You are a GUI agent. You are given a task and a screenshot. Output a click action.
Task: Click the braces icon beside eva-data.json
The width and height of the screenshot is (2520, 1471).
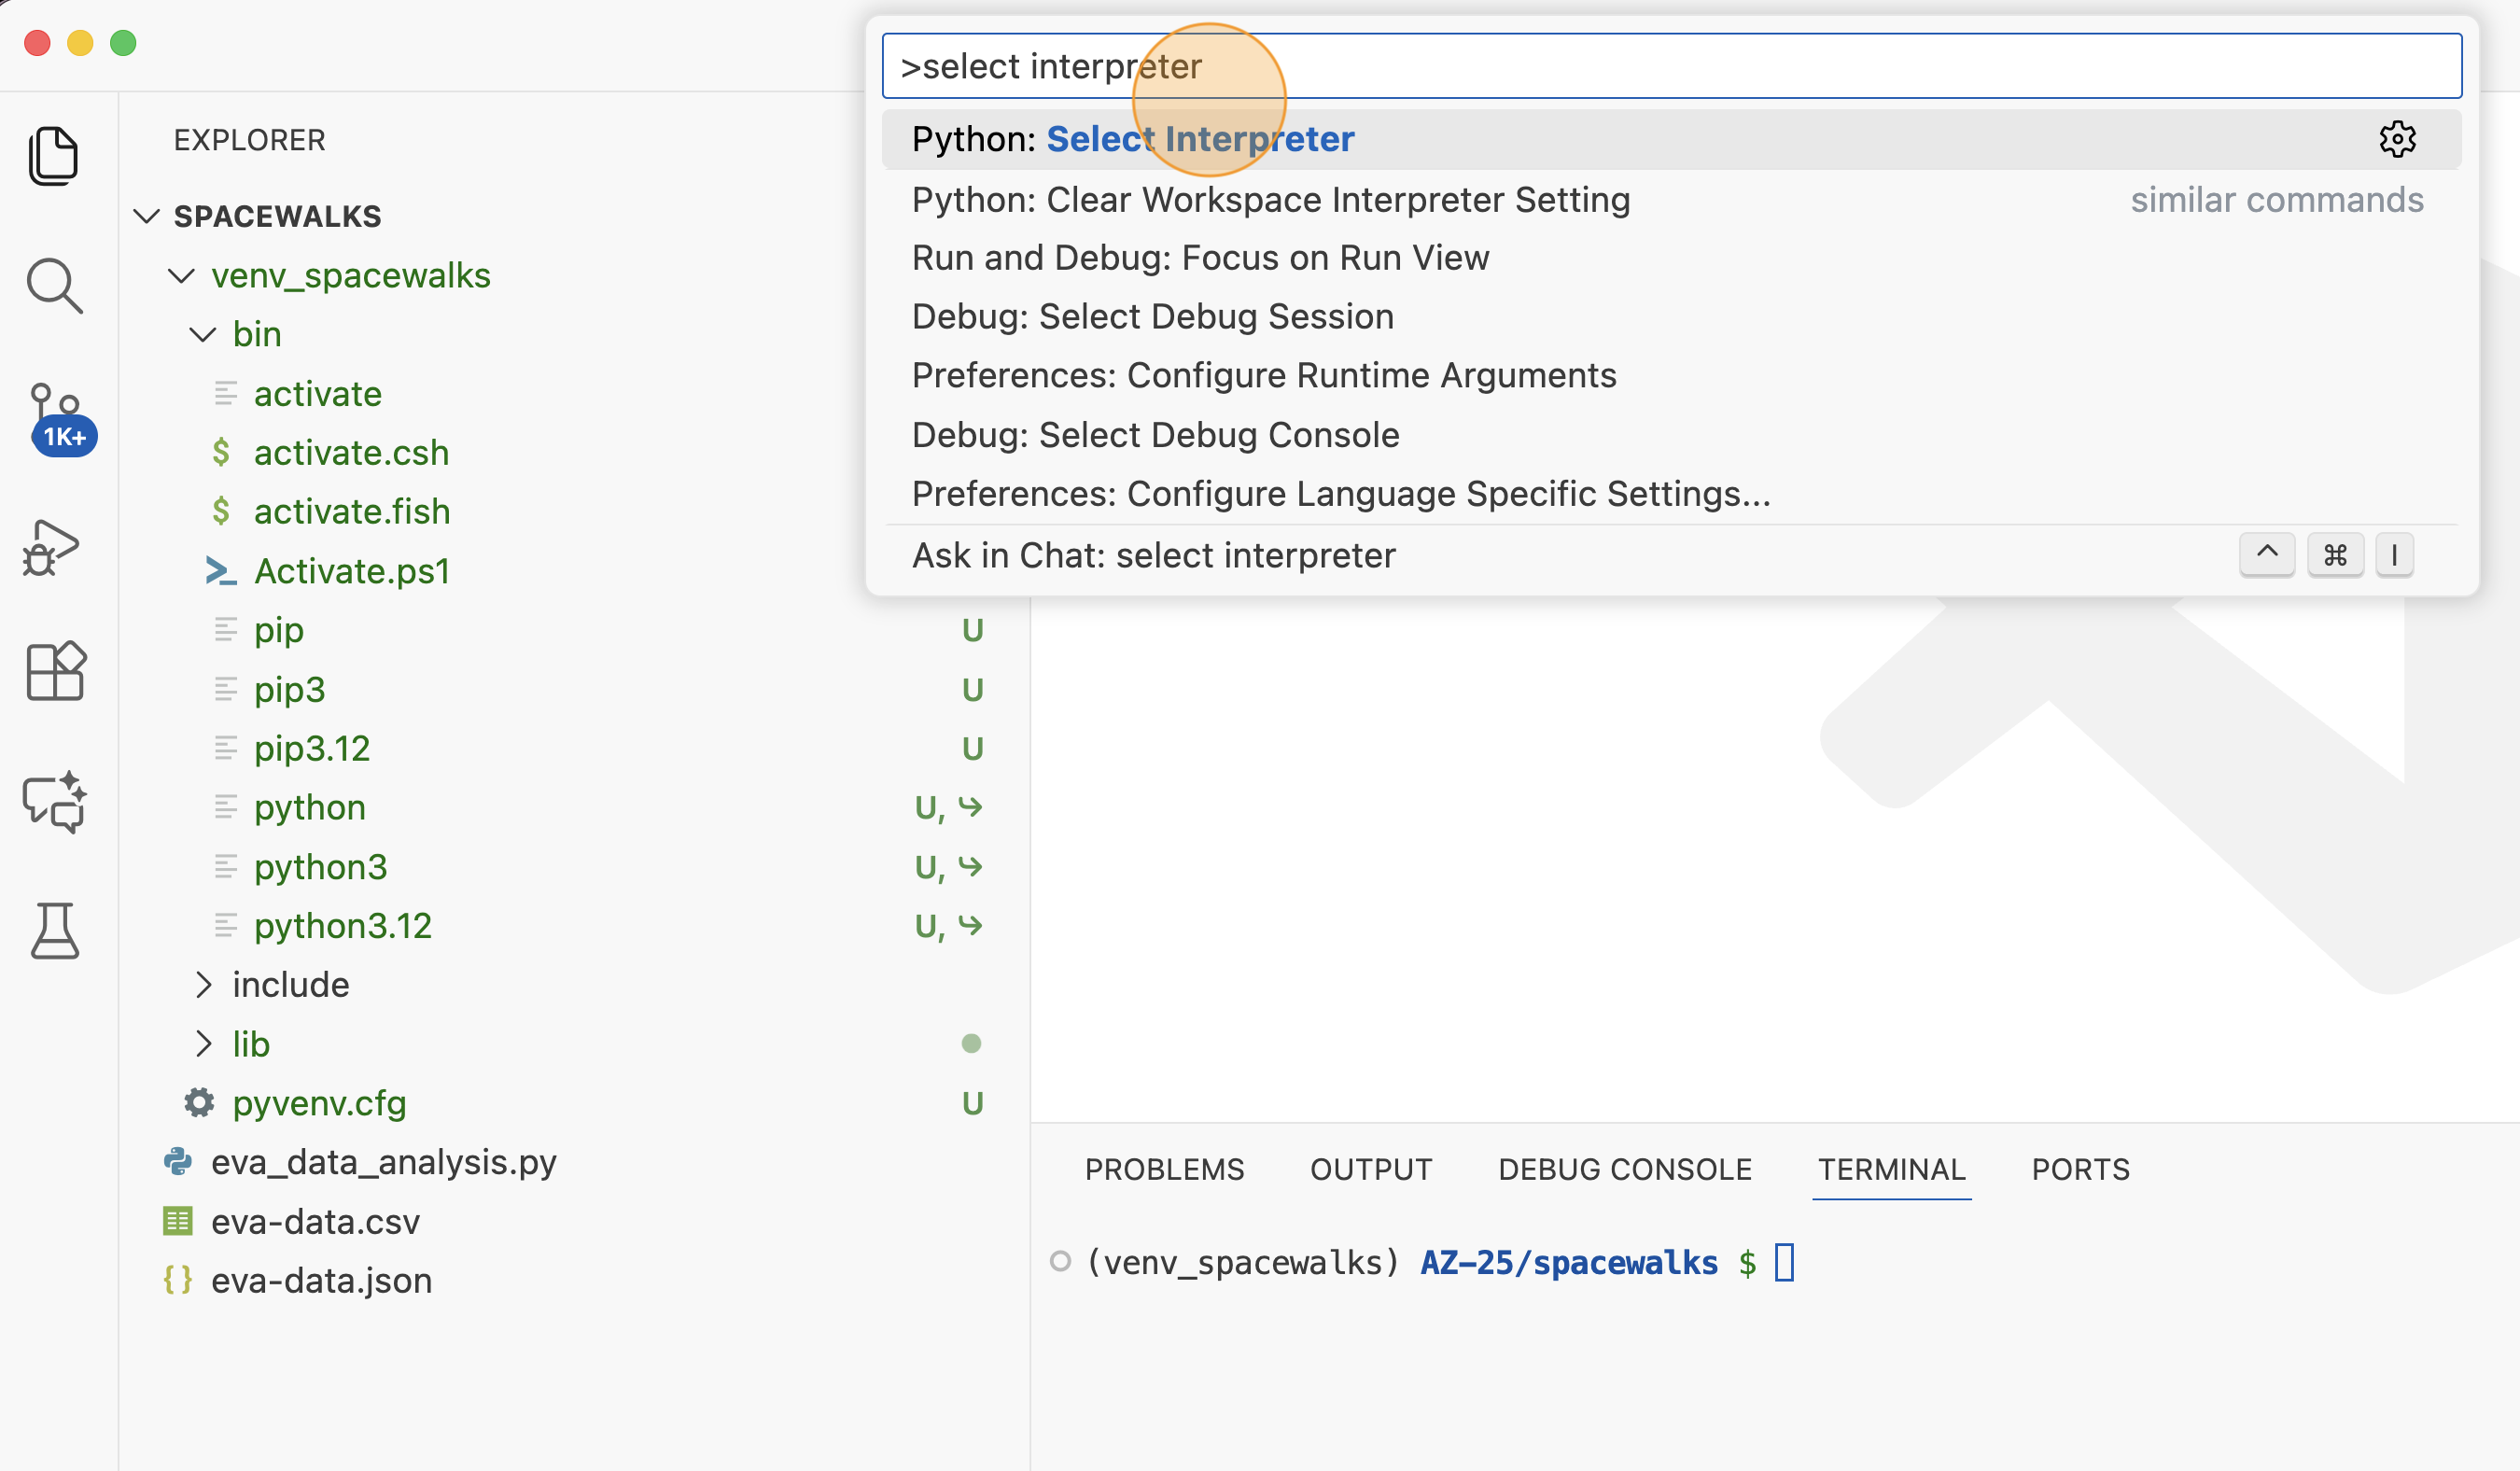[178, 1279]
